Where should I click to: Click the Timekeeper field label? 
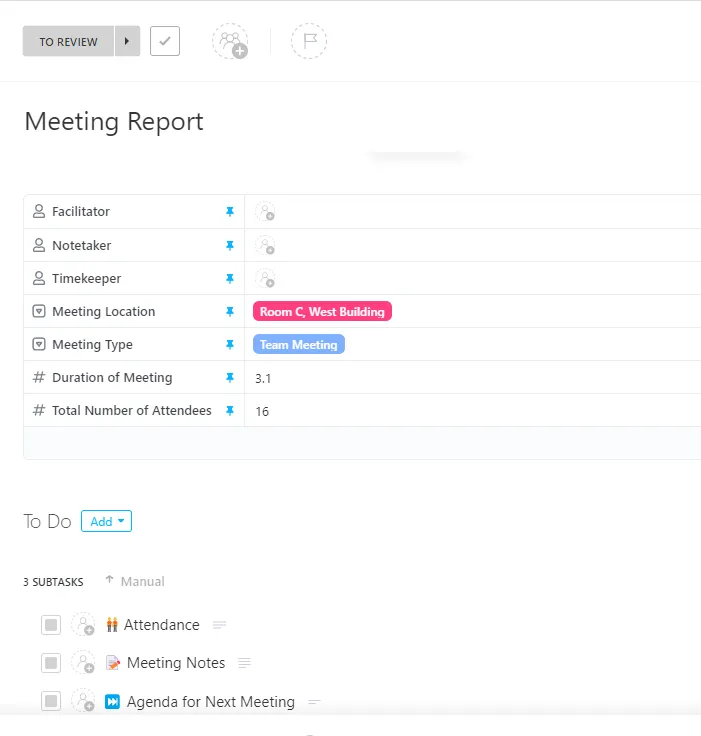86,279
